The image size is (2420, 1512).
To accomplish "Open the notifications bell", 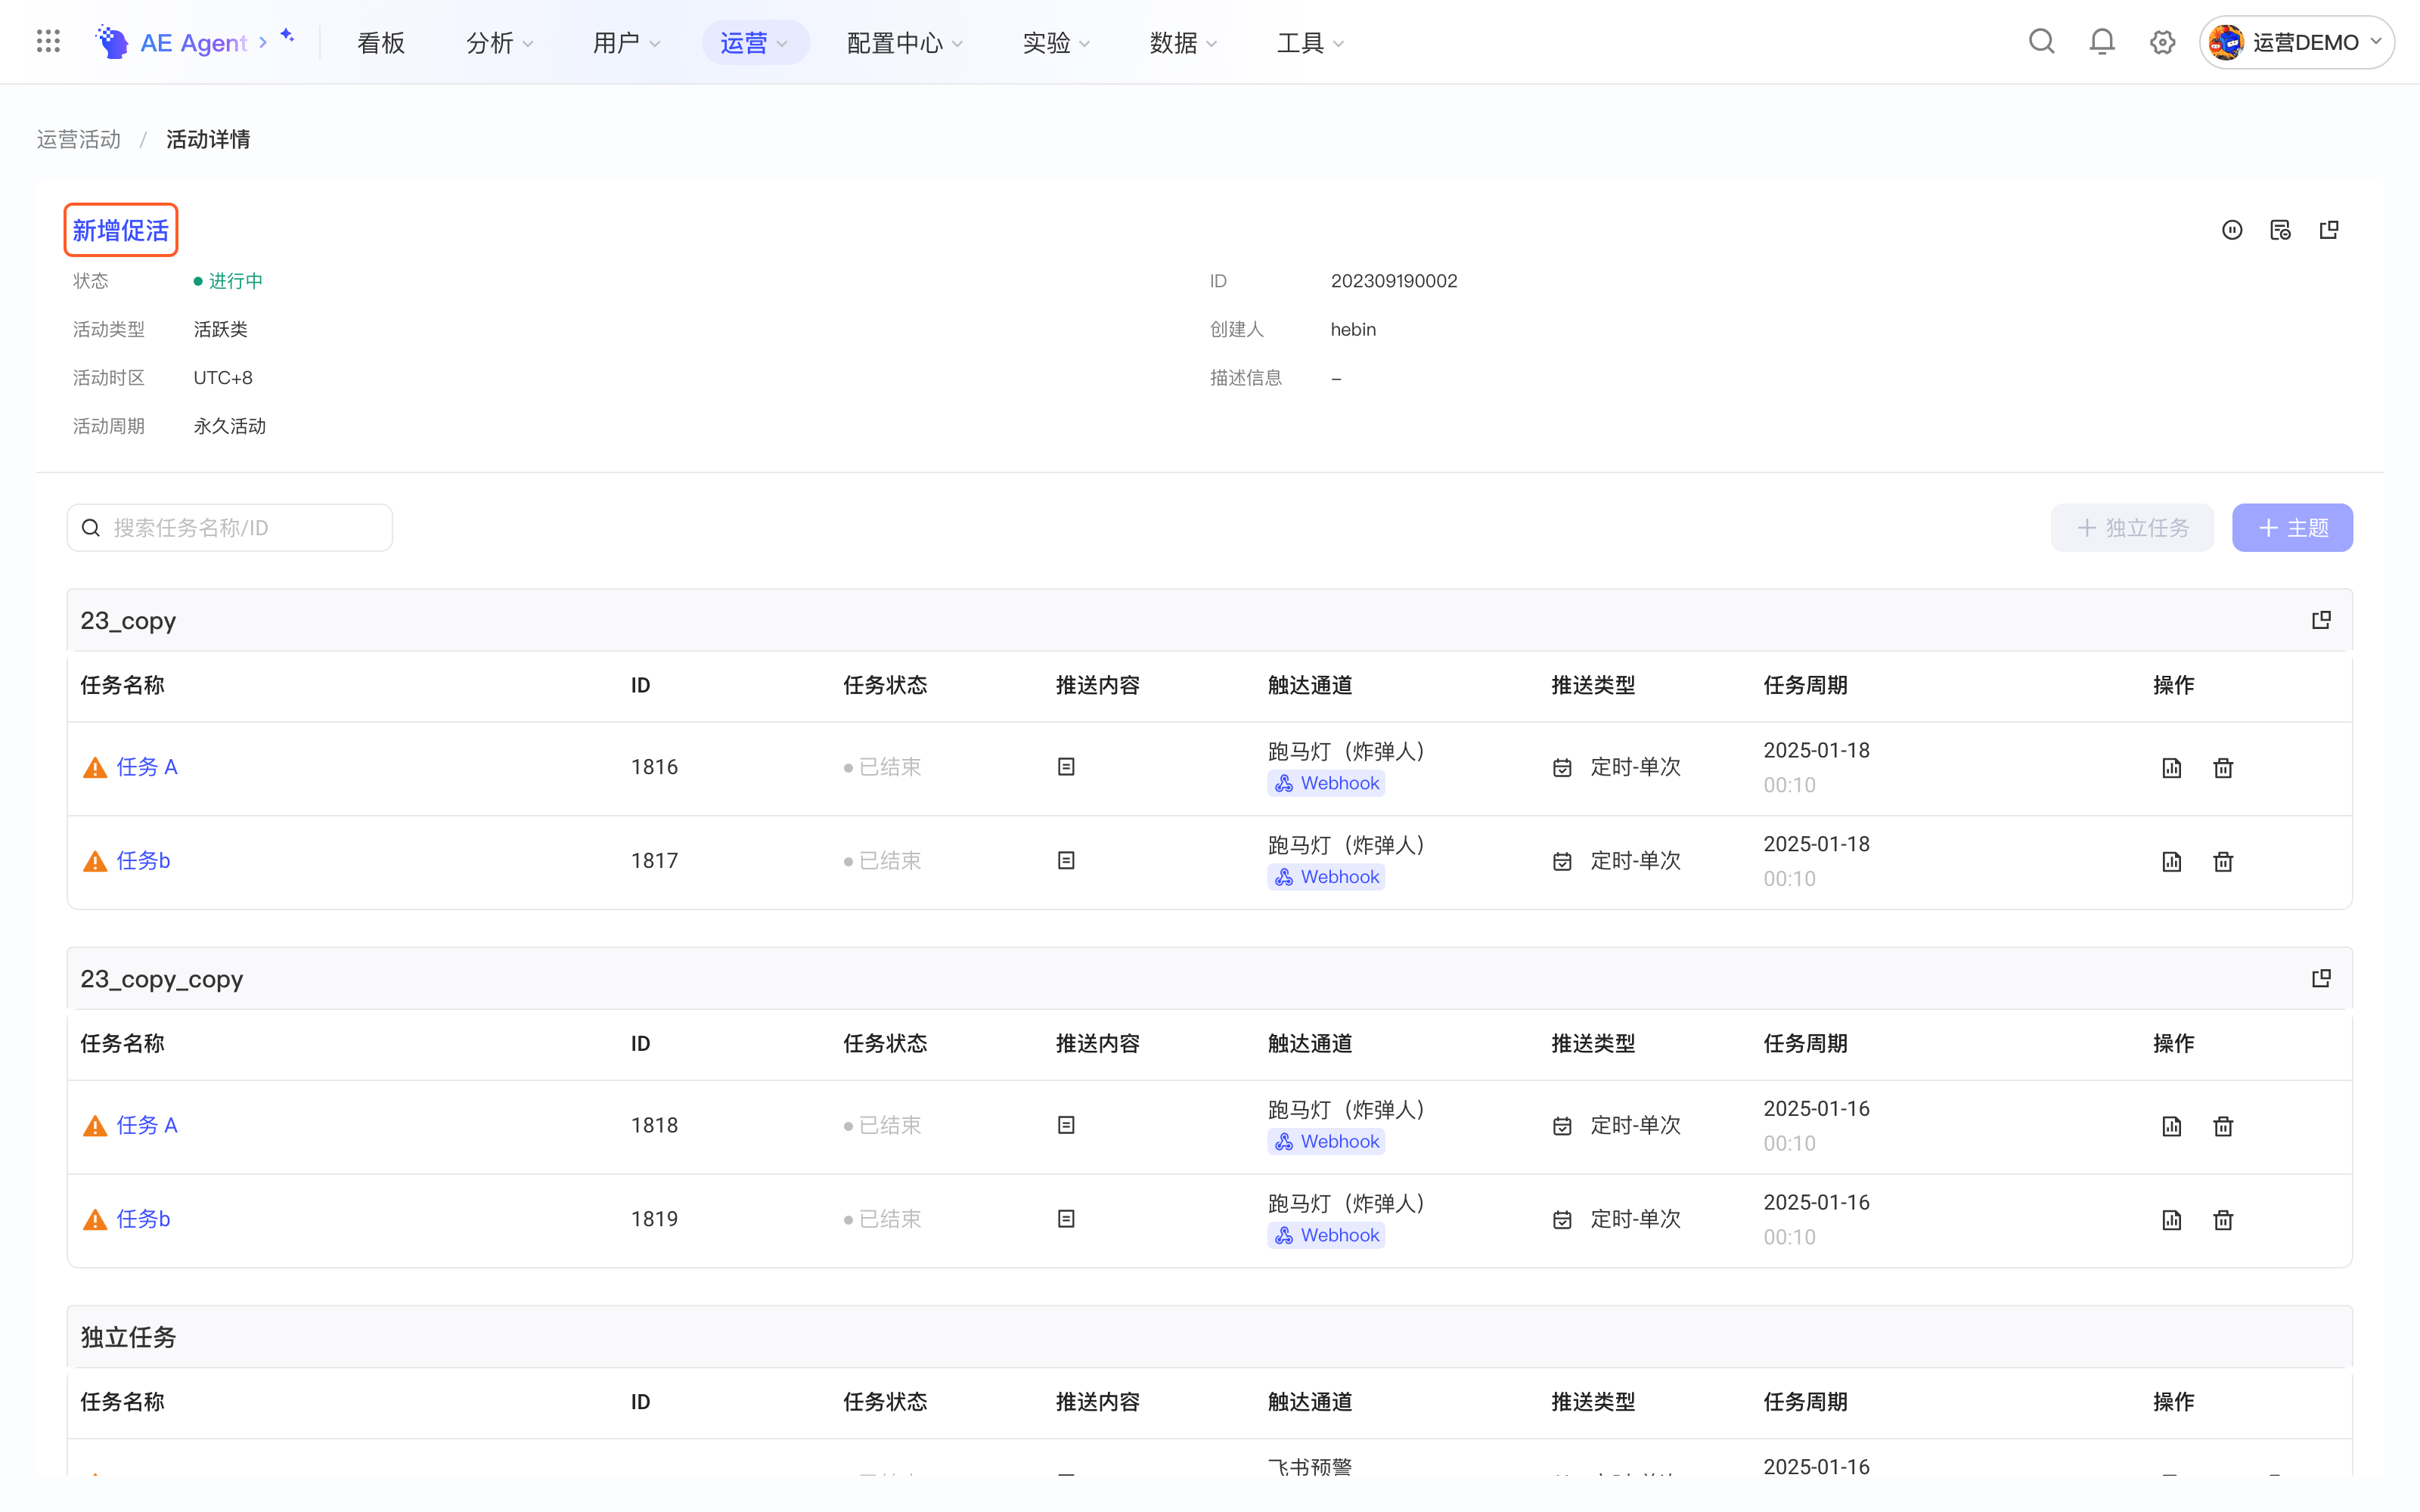I will [x=2102, y=42].
